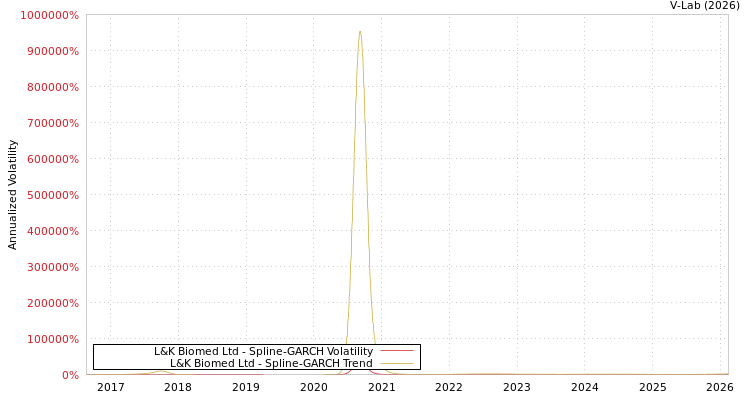Click the 2020 x-axis label
This screenshot has width=750, height=400.
[x=314, y=387]
